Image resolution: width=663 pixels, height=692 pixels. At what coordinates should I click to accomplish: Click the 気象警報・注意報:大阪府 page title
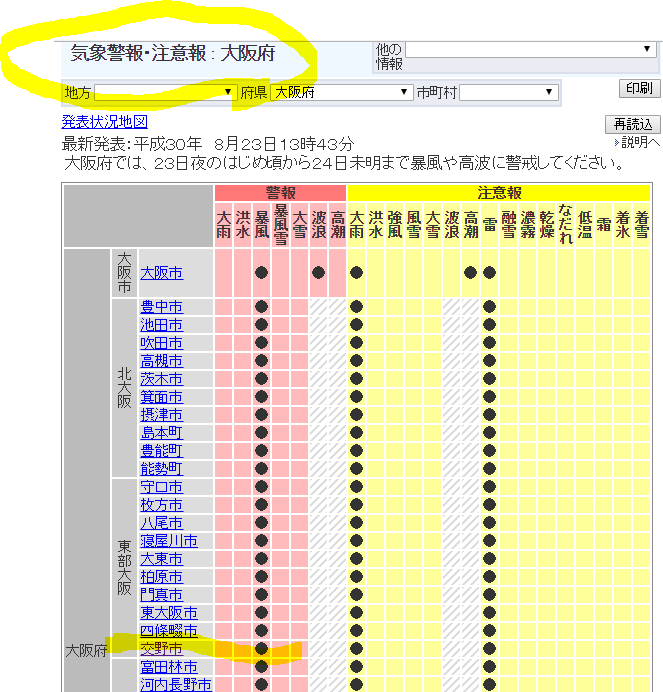click(x=173, y=53)
